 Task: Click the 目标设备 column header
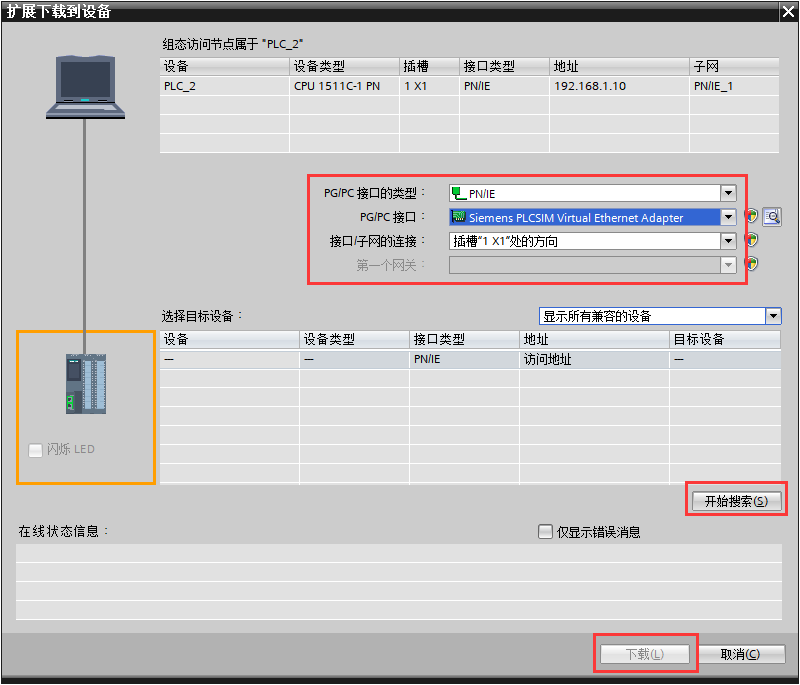coord(724,339)
